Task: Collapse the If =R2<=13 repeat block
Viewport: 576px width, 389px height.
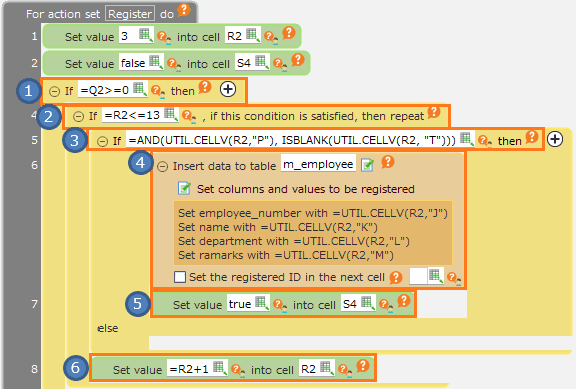Action: click(78, 116)
